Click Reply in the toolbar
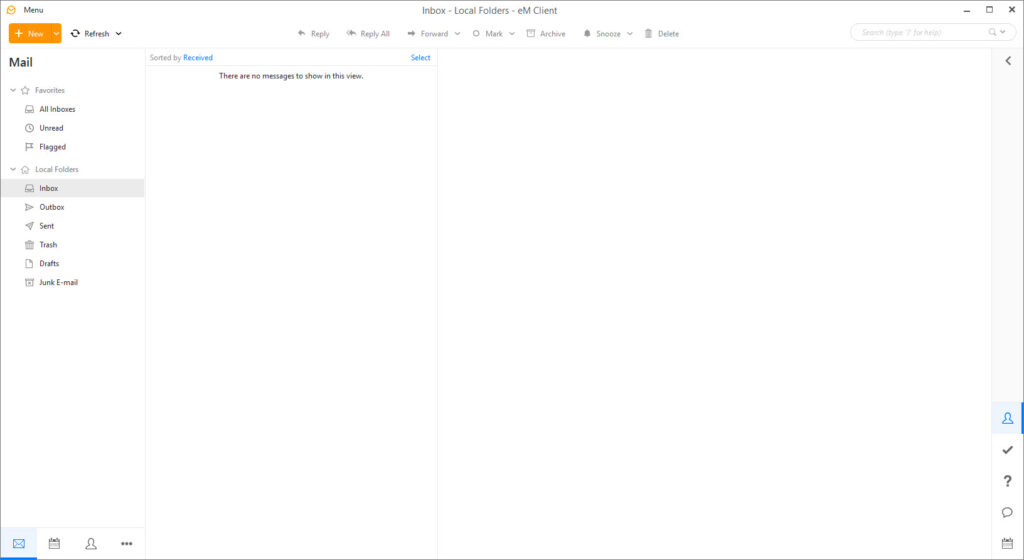The height and width of the screenshot is (560, 1024). coord(313,33)
